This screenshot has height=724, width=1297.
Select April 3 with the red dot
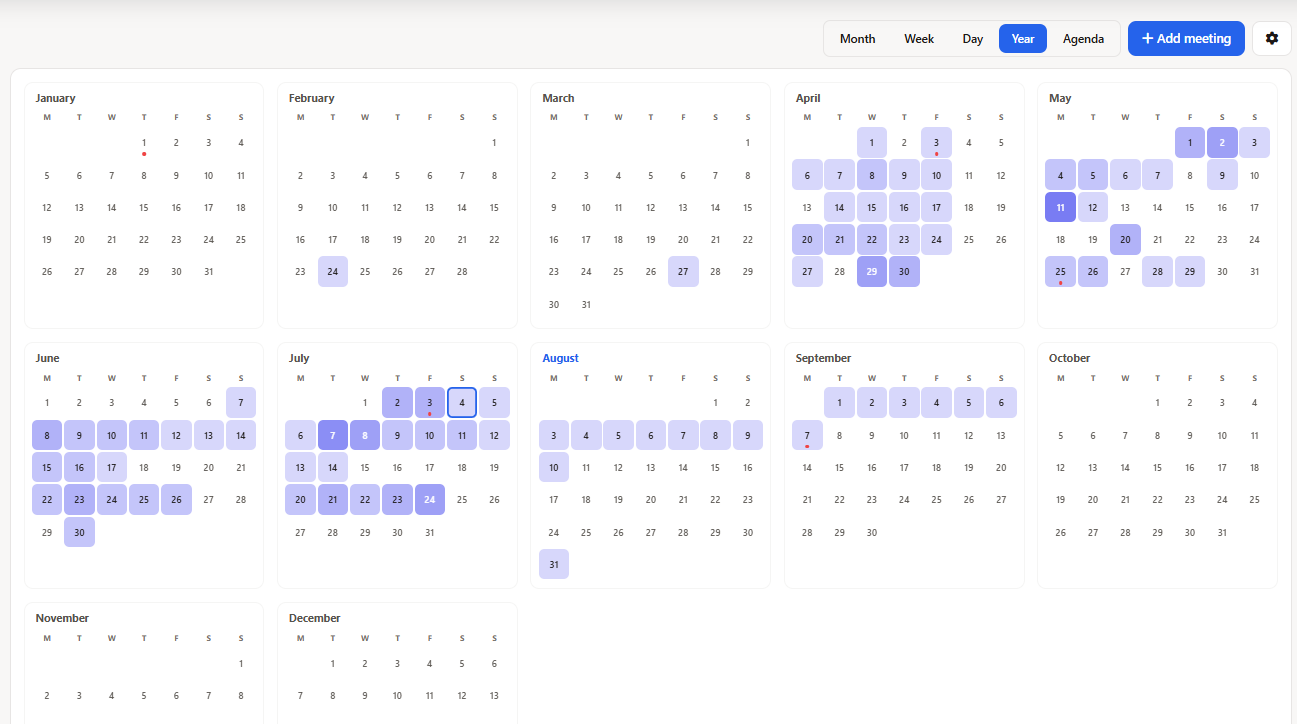(936, 143)
